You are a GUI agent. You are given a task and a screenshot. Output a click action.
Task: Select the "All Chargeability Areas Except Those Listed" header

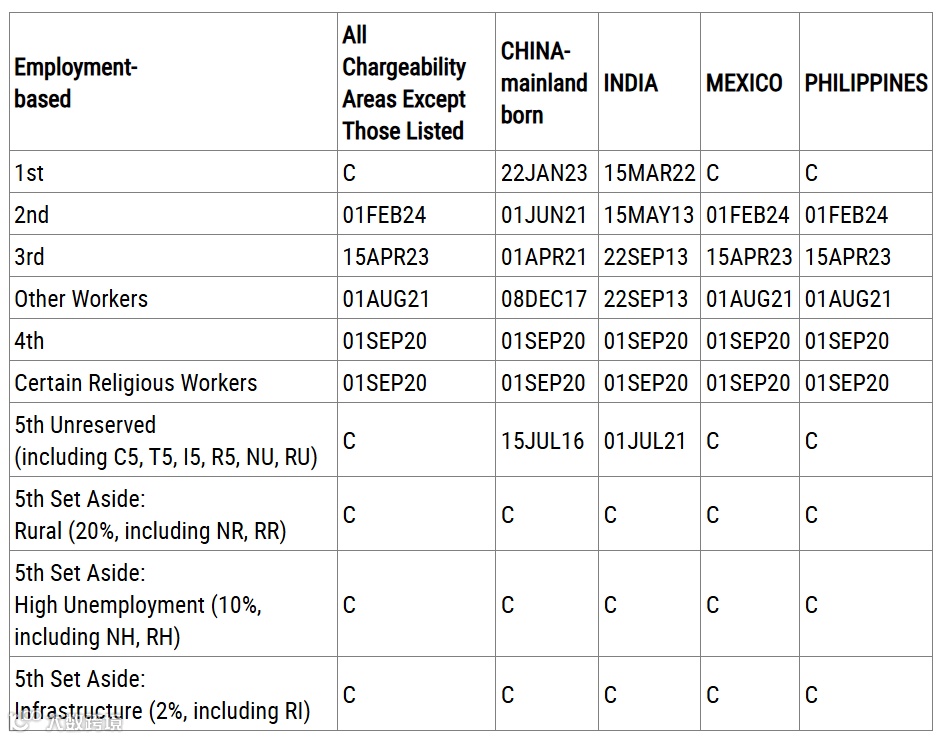[x=404, y=83]
